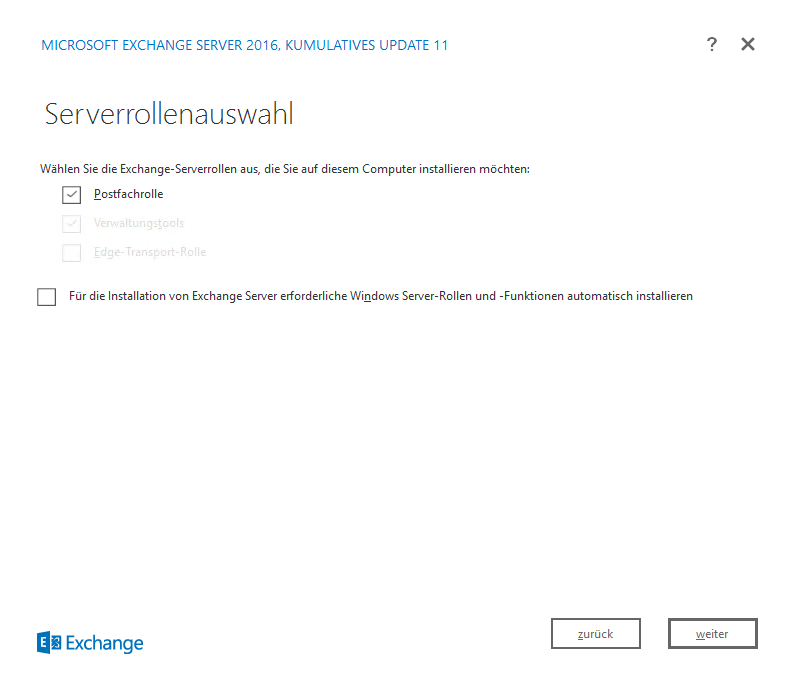Click the Exchange logo icon
Screen dimensions: 794x689
click(x=49, y=642)
